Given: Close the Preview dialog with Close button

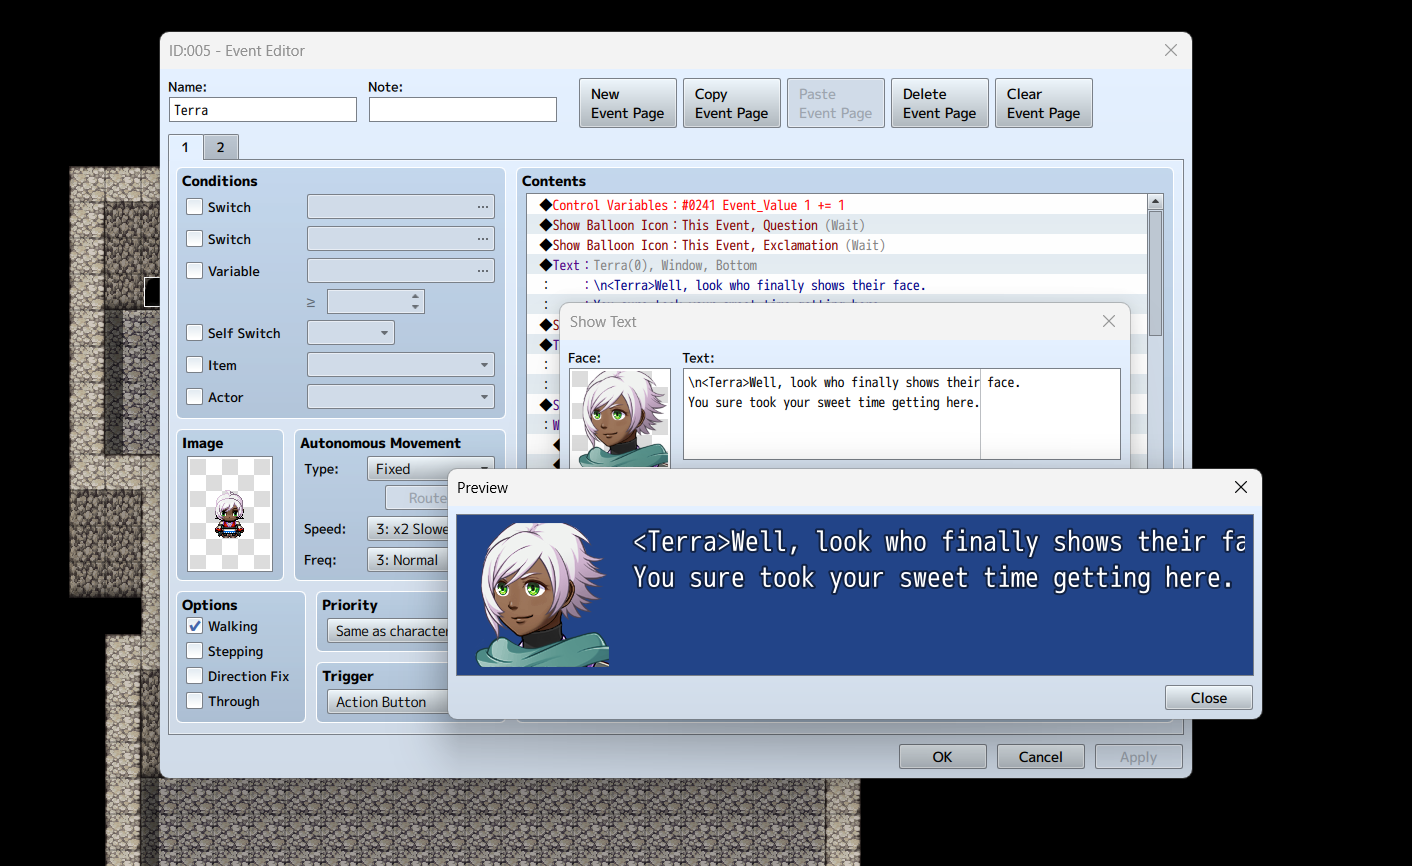Looking at the screenshot, I should click(1208, 698).
